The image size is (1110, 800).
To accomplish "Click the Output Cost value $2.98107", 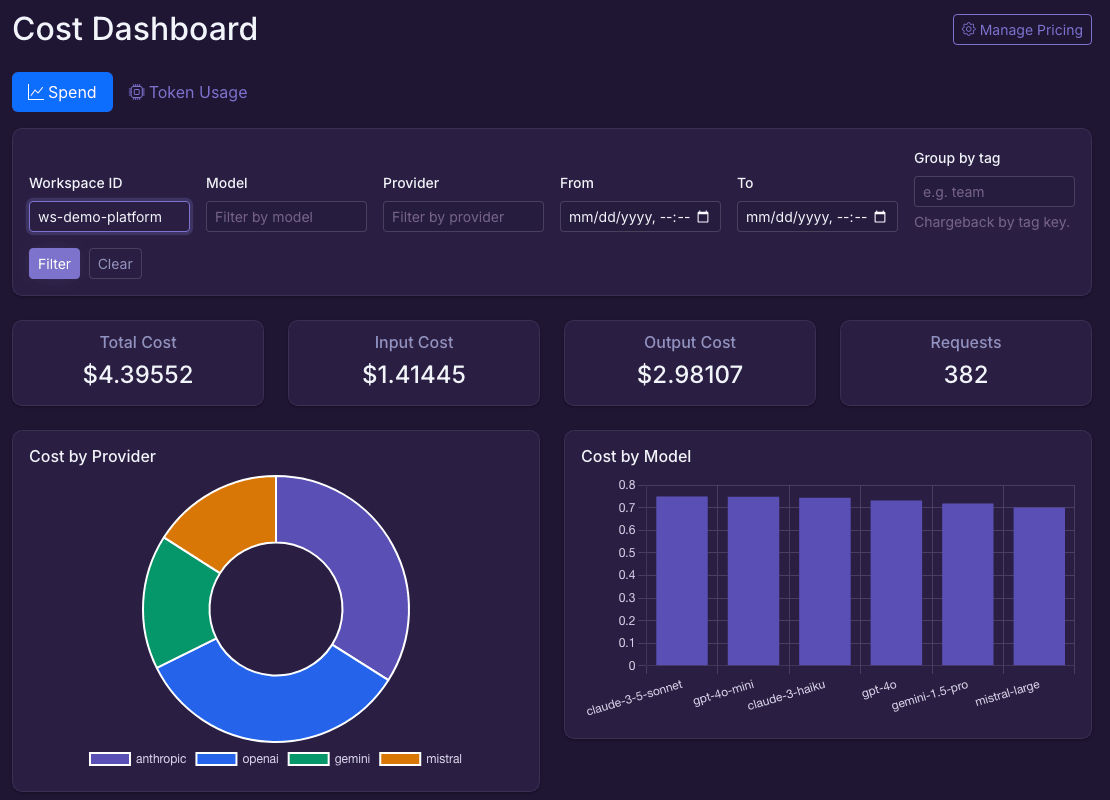I will click(x=690, y=375).
